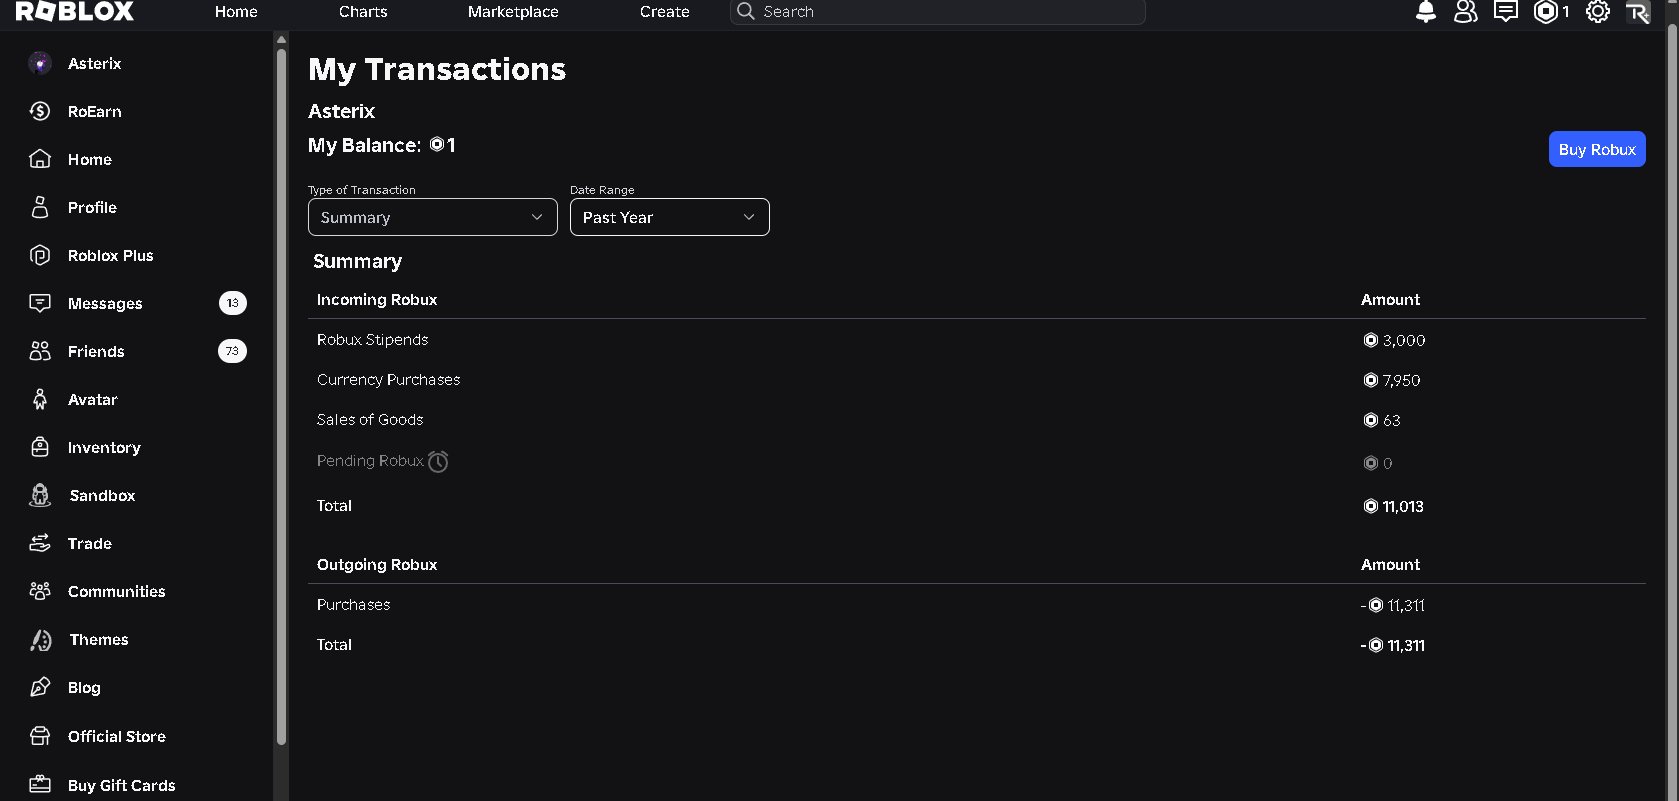Open the Blog sidebar link
This screenshot has height=801, width=1679.
pyautogui.click(x=84, y=687)
